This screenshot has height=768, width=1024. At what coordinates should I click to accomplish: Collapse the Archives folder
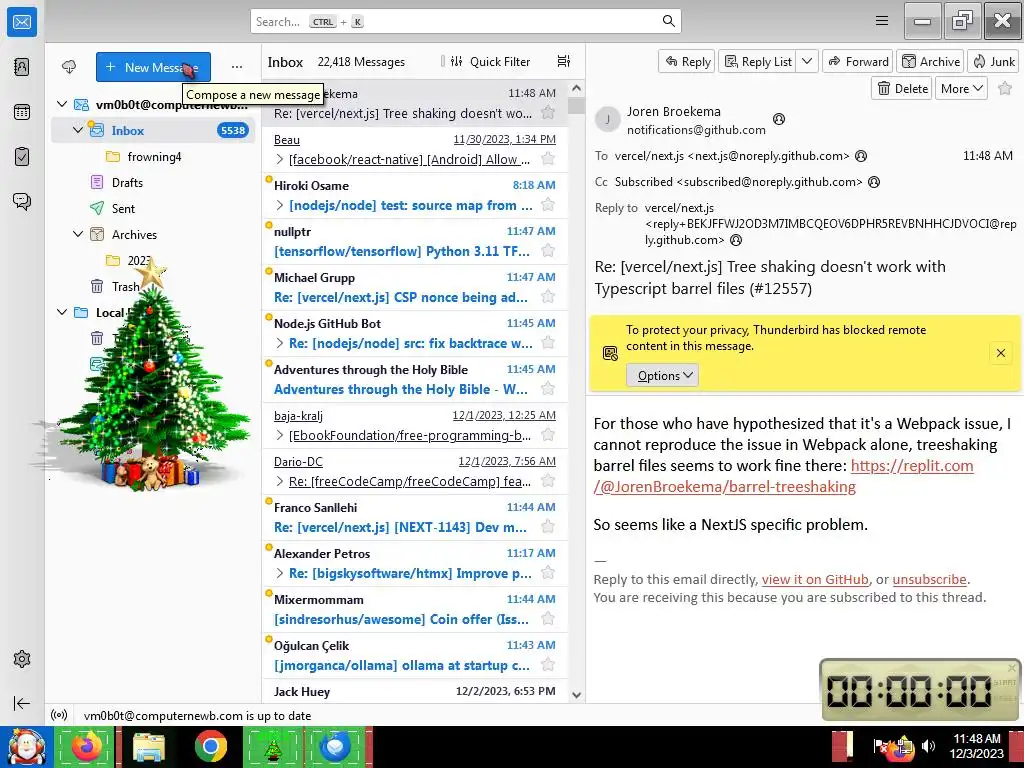tap(78, 234)
